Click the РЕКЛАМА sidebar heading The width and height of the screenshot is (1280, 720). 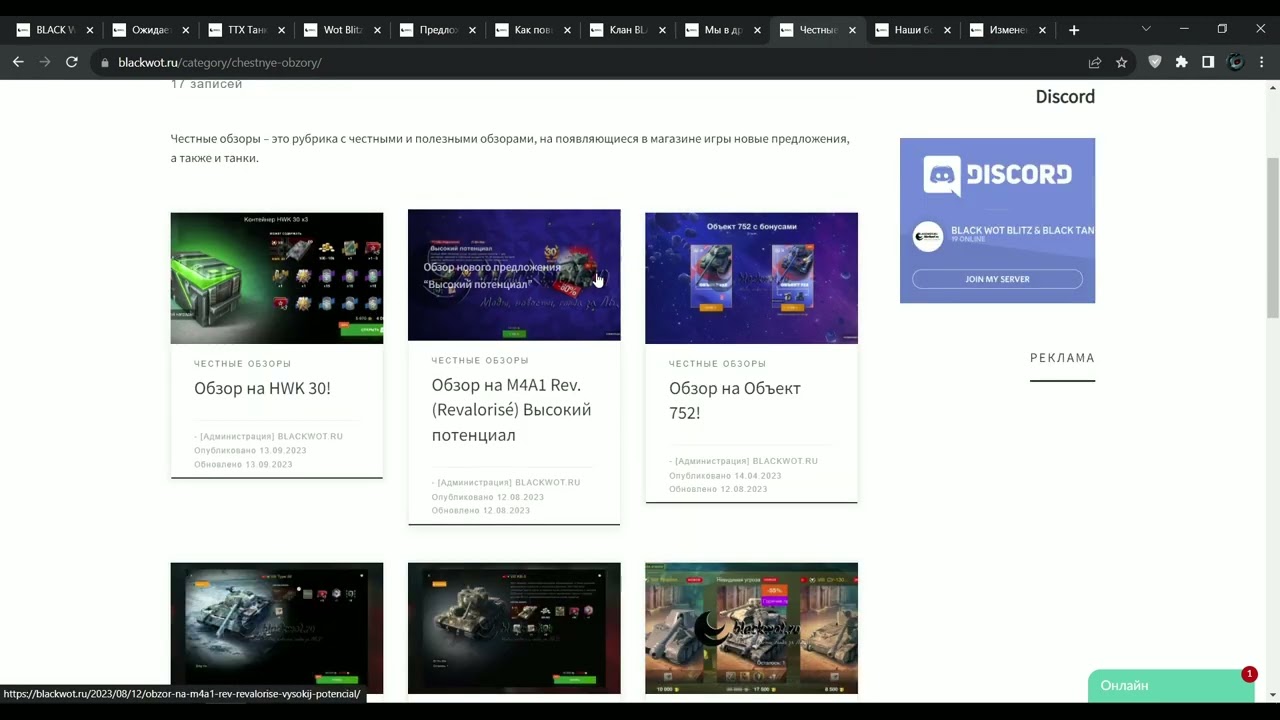1062,358
